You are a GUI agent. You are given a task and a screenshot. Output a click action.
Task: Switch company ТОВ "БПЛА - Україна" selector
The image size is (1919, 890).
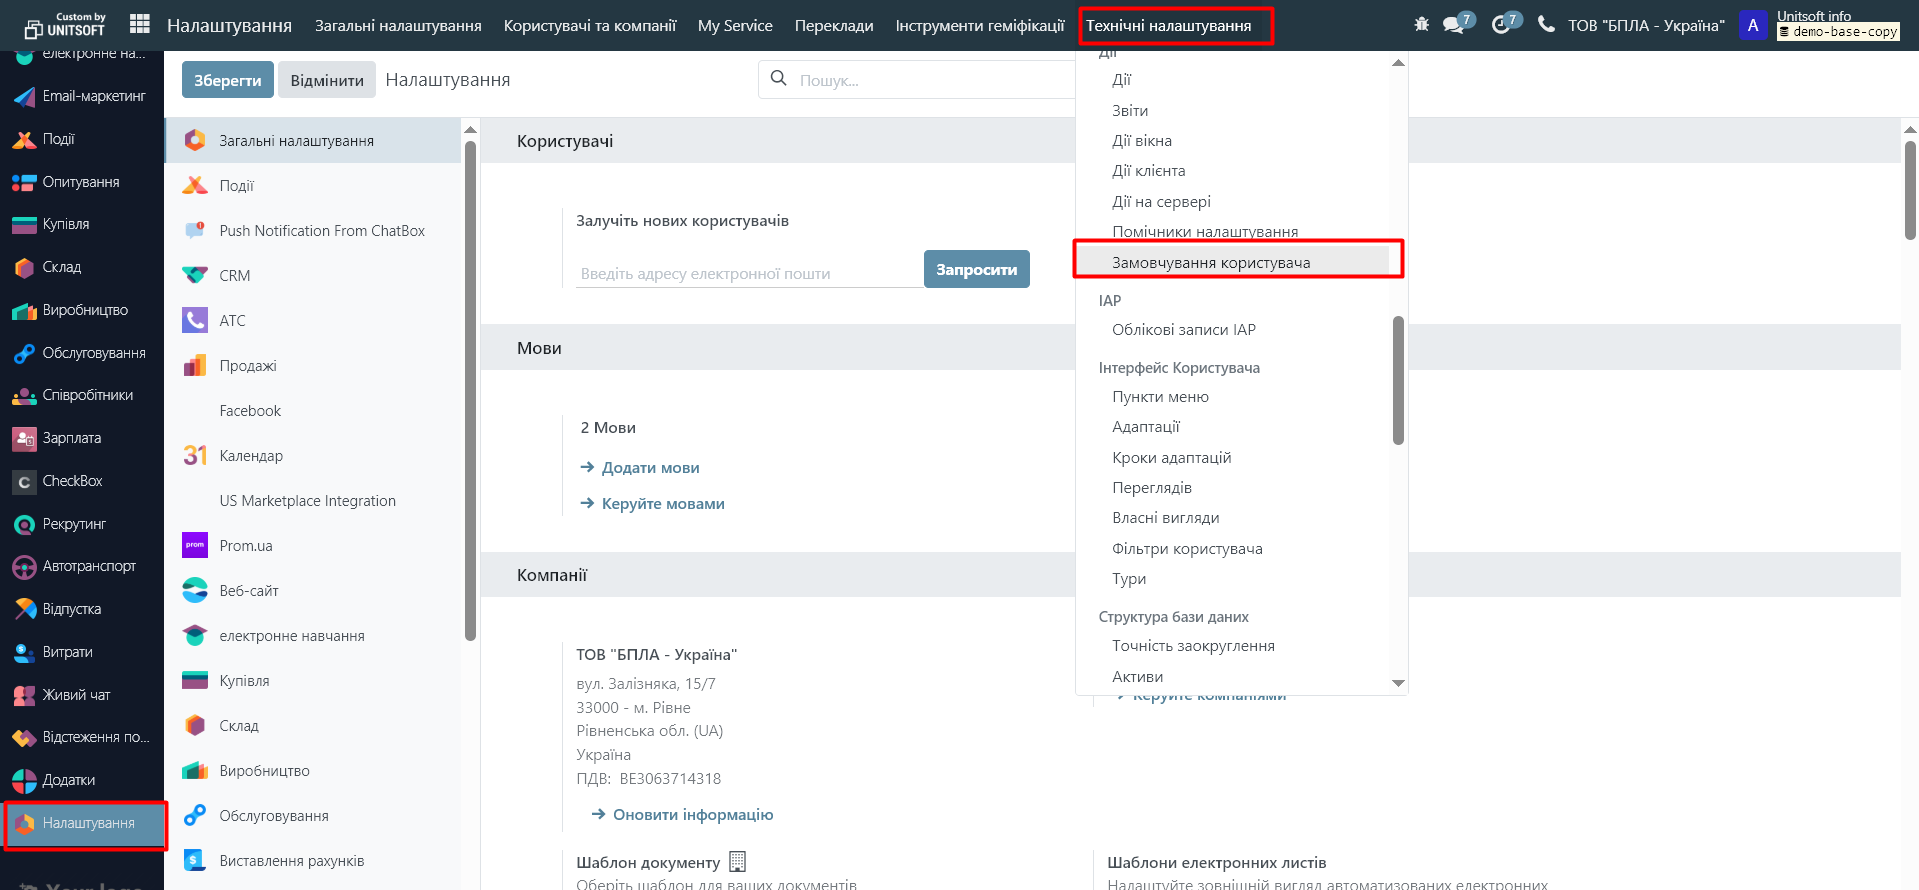click(1645, 26)
